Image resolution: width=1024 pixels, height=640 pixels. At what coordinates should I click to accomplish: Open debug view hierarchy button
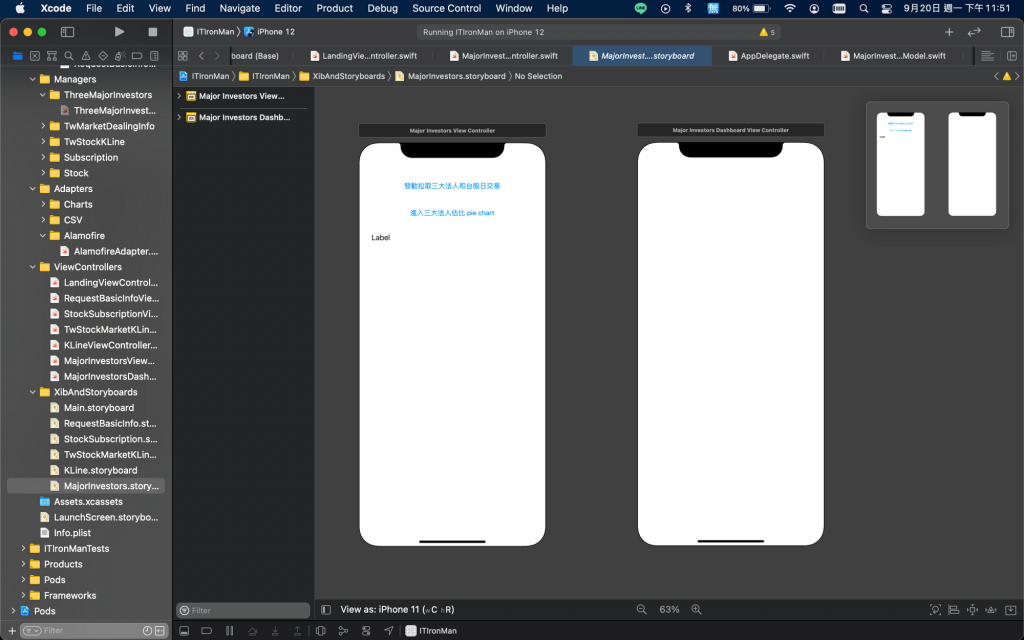tap(321, 631)
